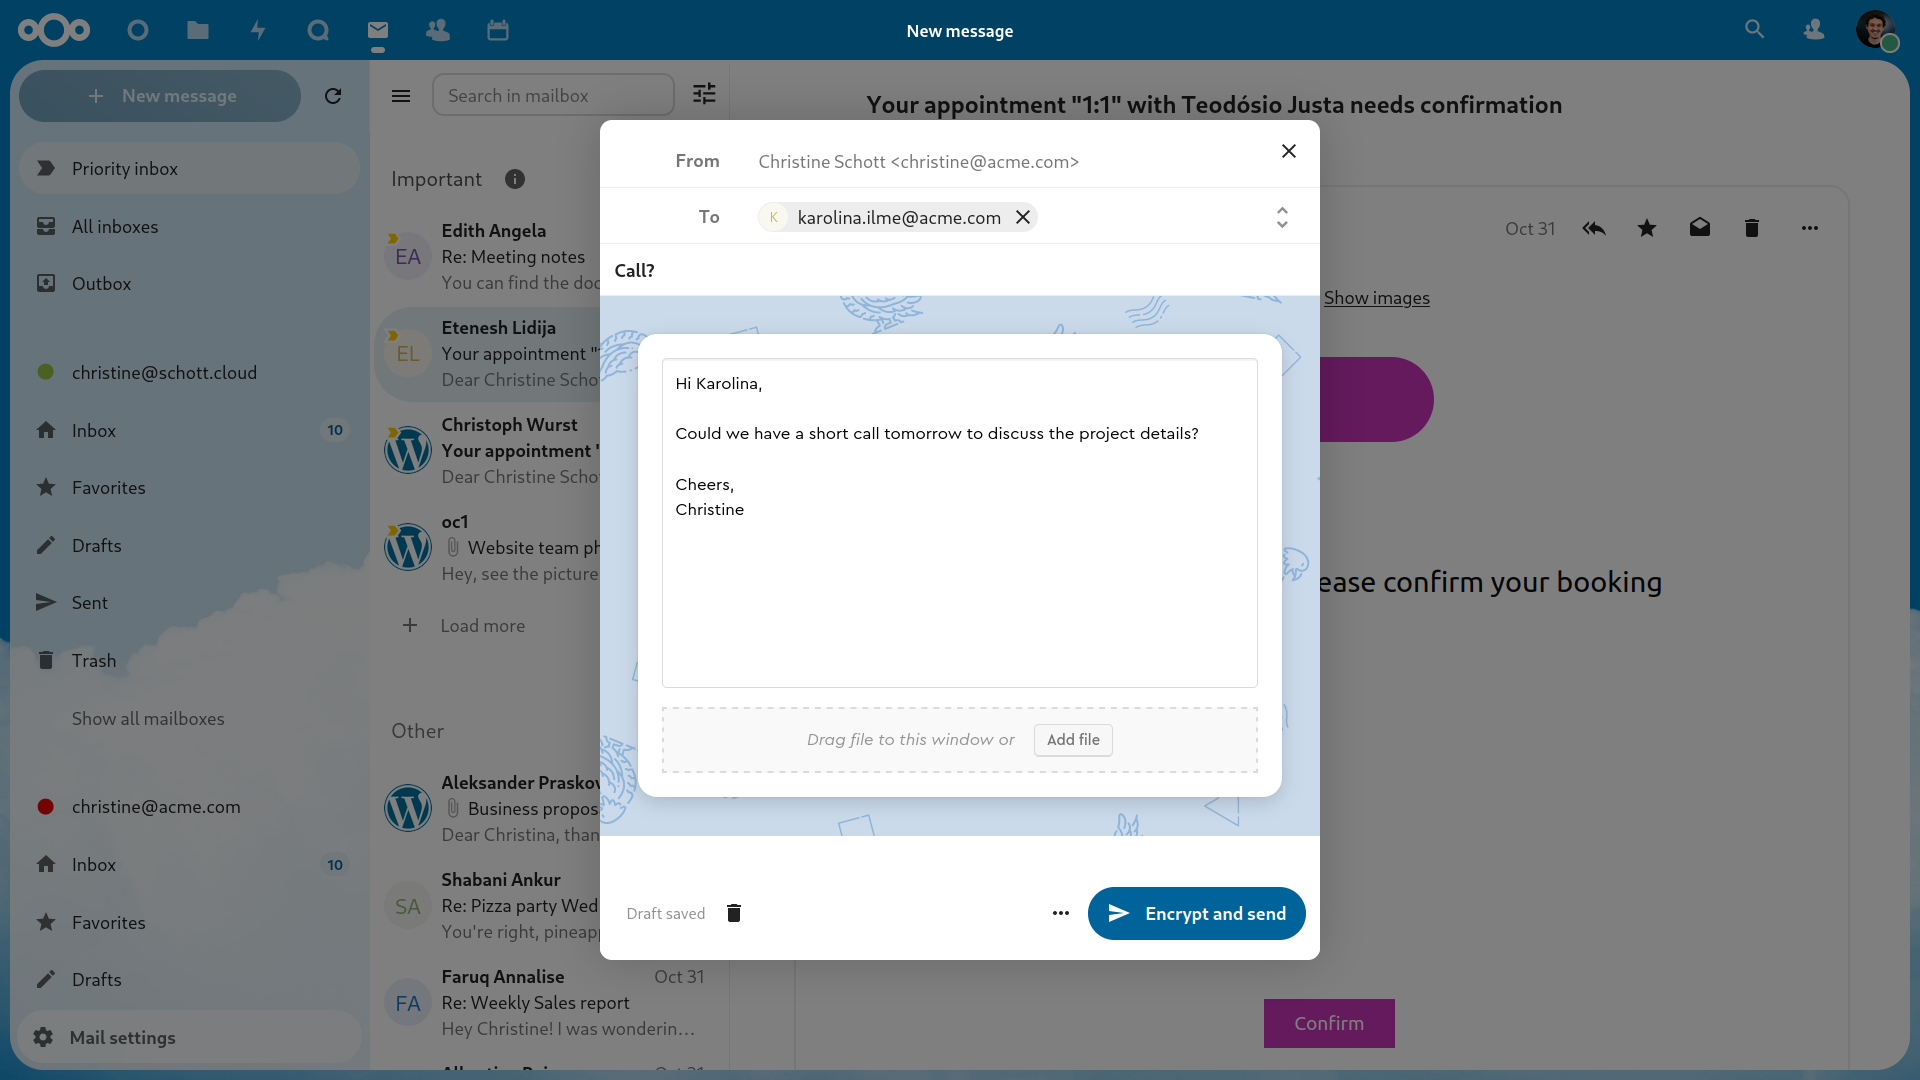Viewport: 1920px width, 1080px height.
Task: Open the Contacts app
Action: tap(437, 30)
